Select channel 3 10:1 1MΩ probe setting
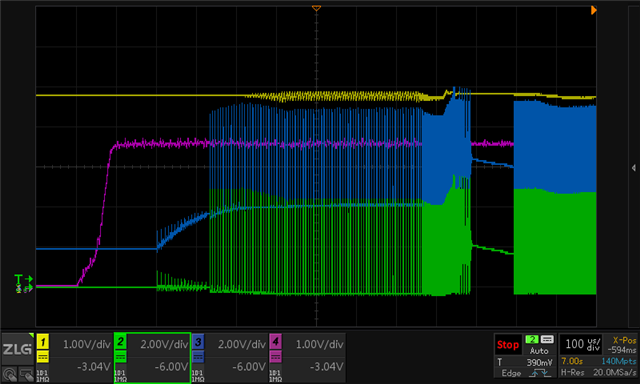This screenshot has width=640, height=384. (198, 376)
